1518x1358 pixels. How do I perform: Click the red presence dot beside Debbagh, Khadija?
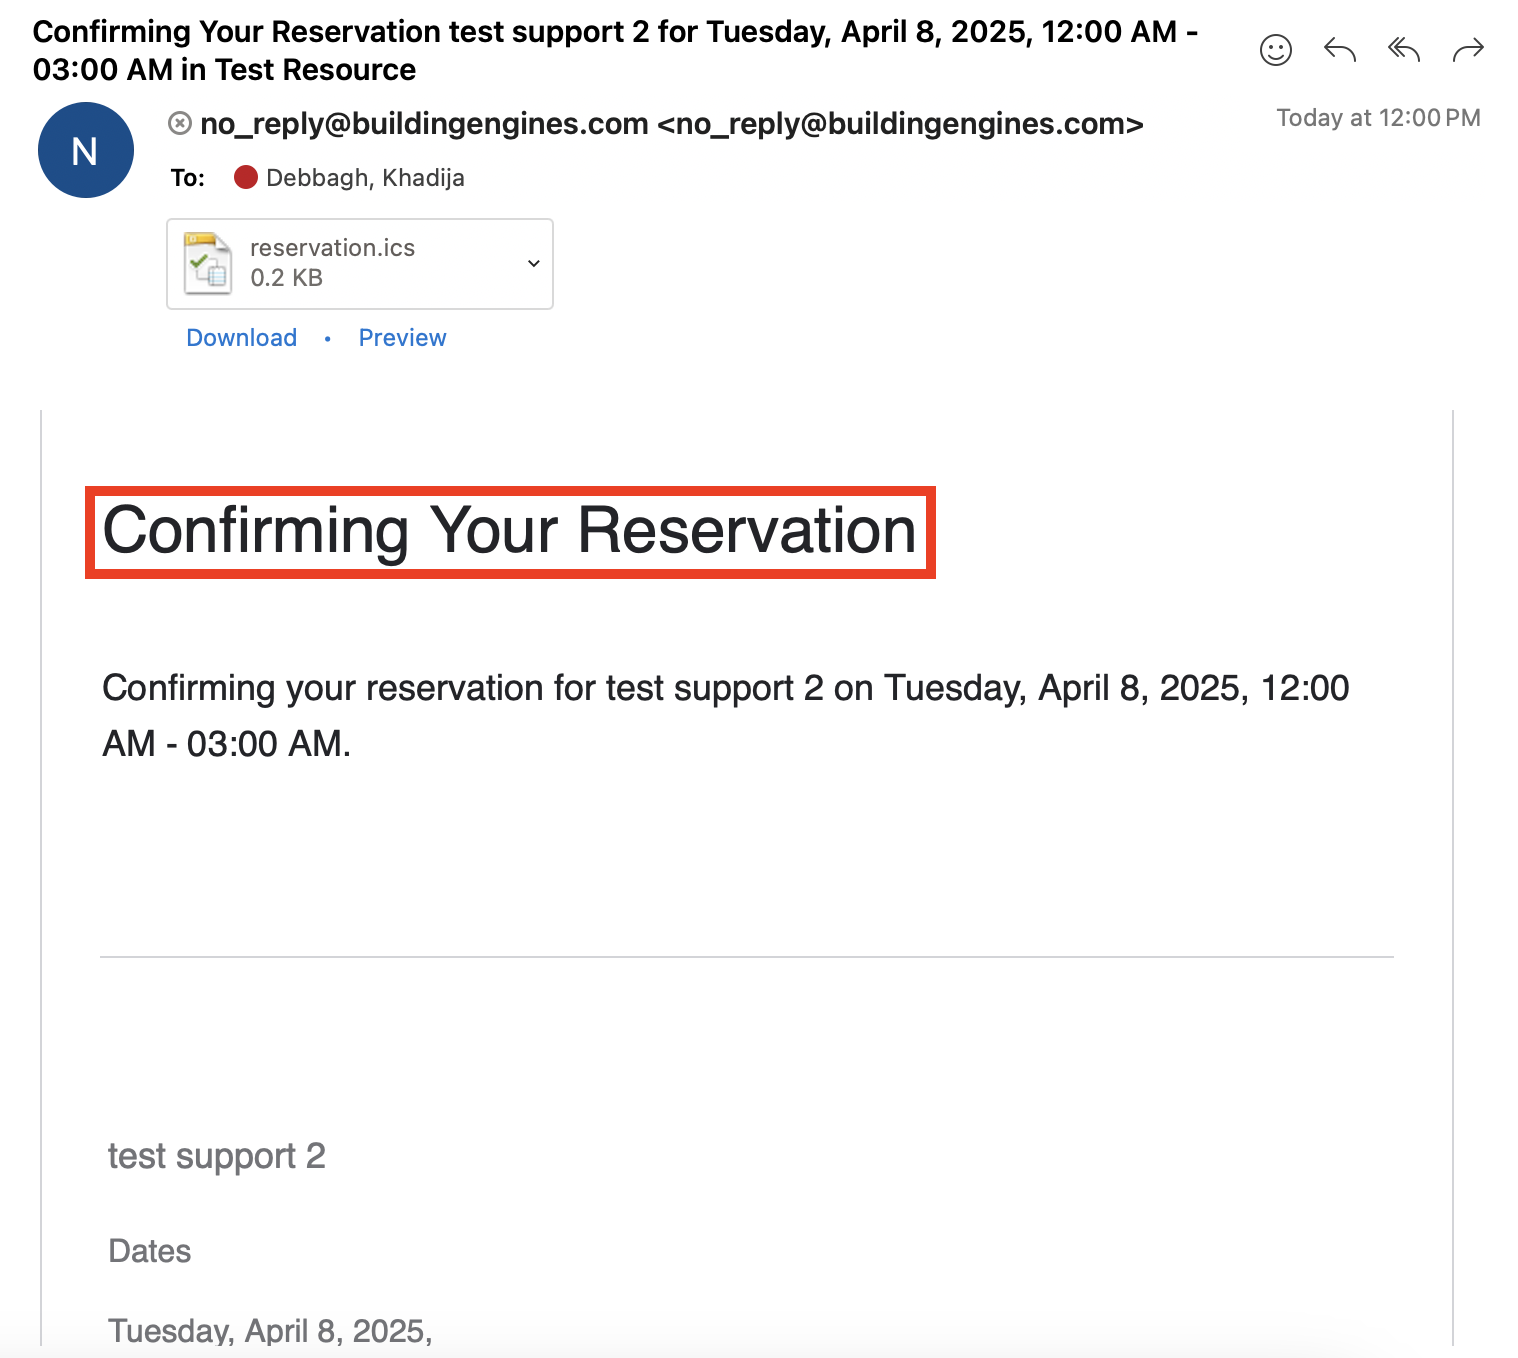245,178
